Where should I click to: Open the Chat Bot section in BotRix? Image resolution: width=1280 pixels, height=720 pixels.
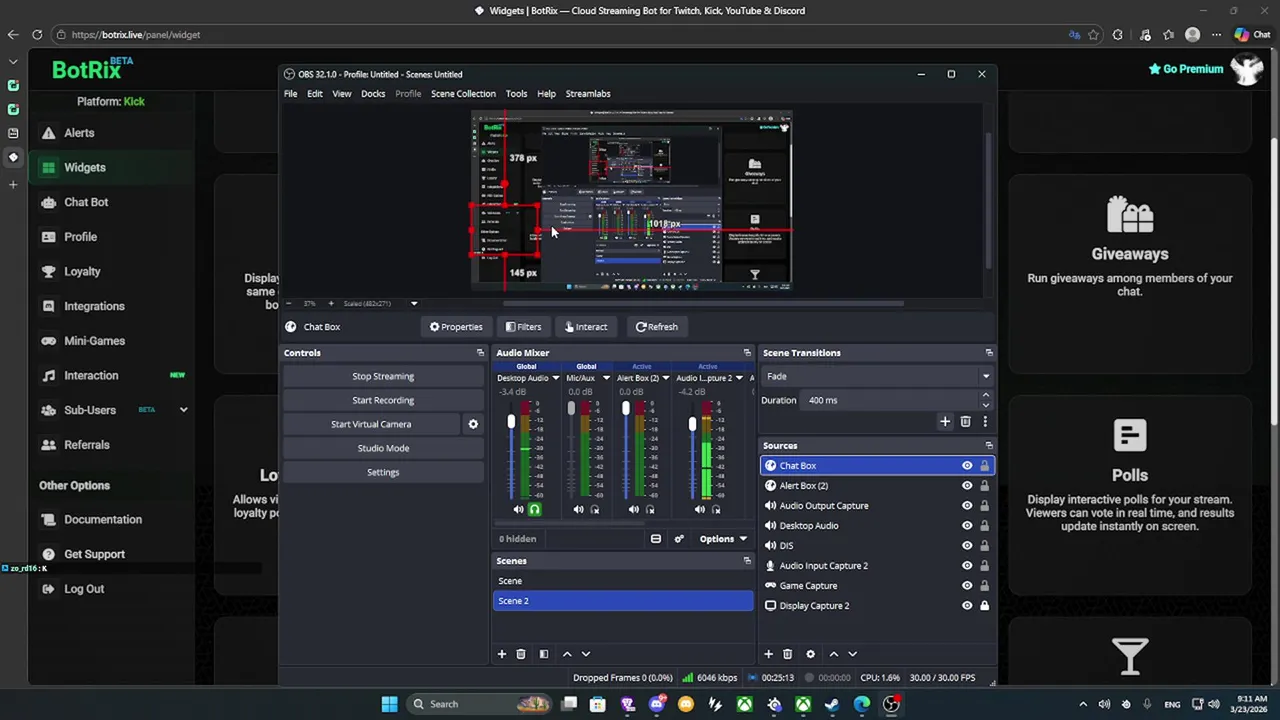[x=85, y=202]
